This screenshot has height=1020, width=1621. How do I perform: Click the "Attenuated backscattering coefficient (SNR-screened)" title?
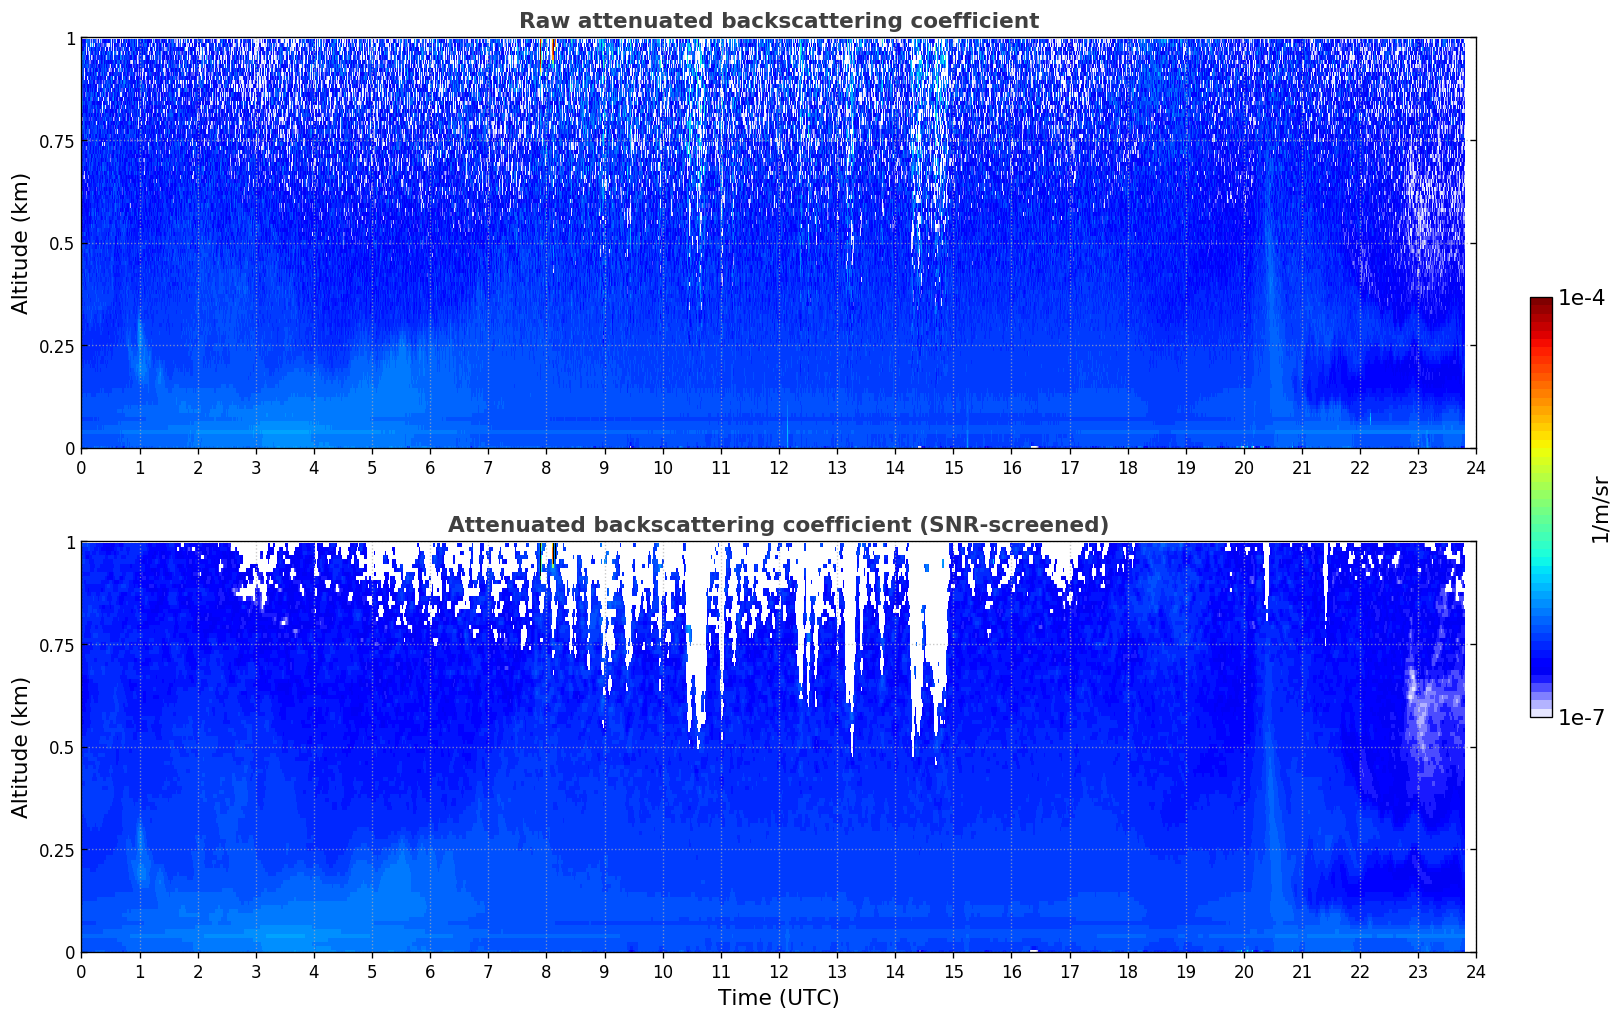tap(778, 525)
